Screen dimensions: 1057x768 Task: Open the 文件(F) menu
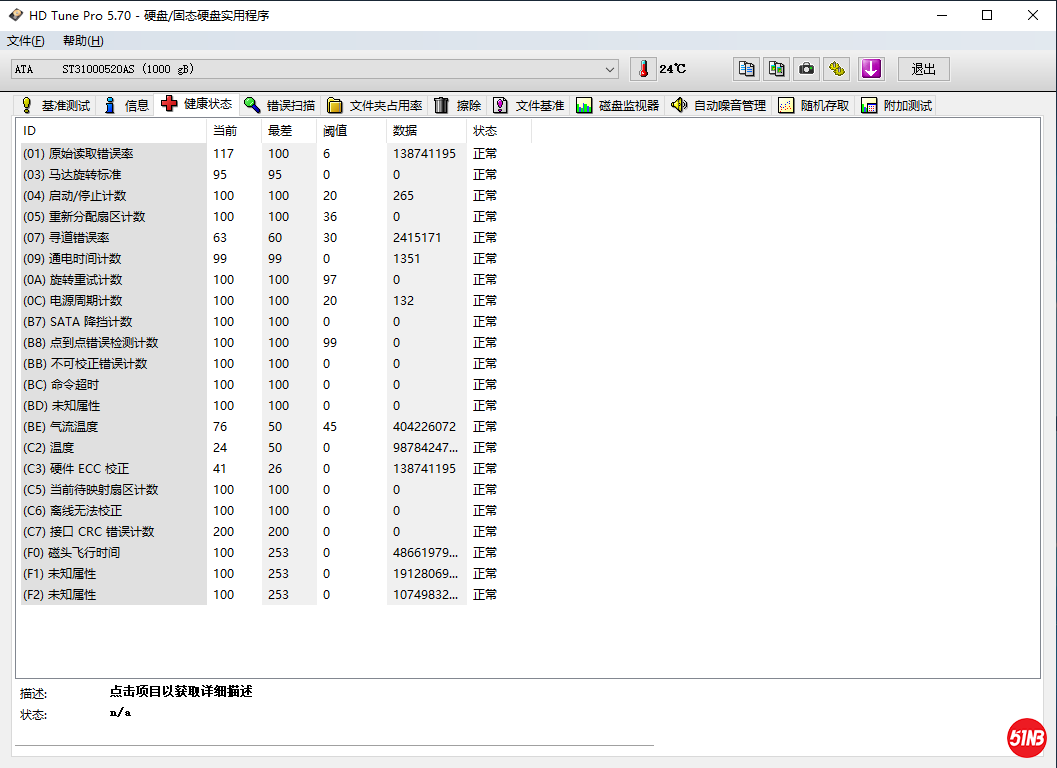(x=26, y=41)
